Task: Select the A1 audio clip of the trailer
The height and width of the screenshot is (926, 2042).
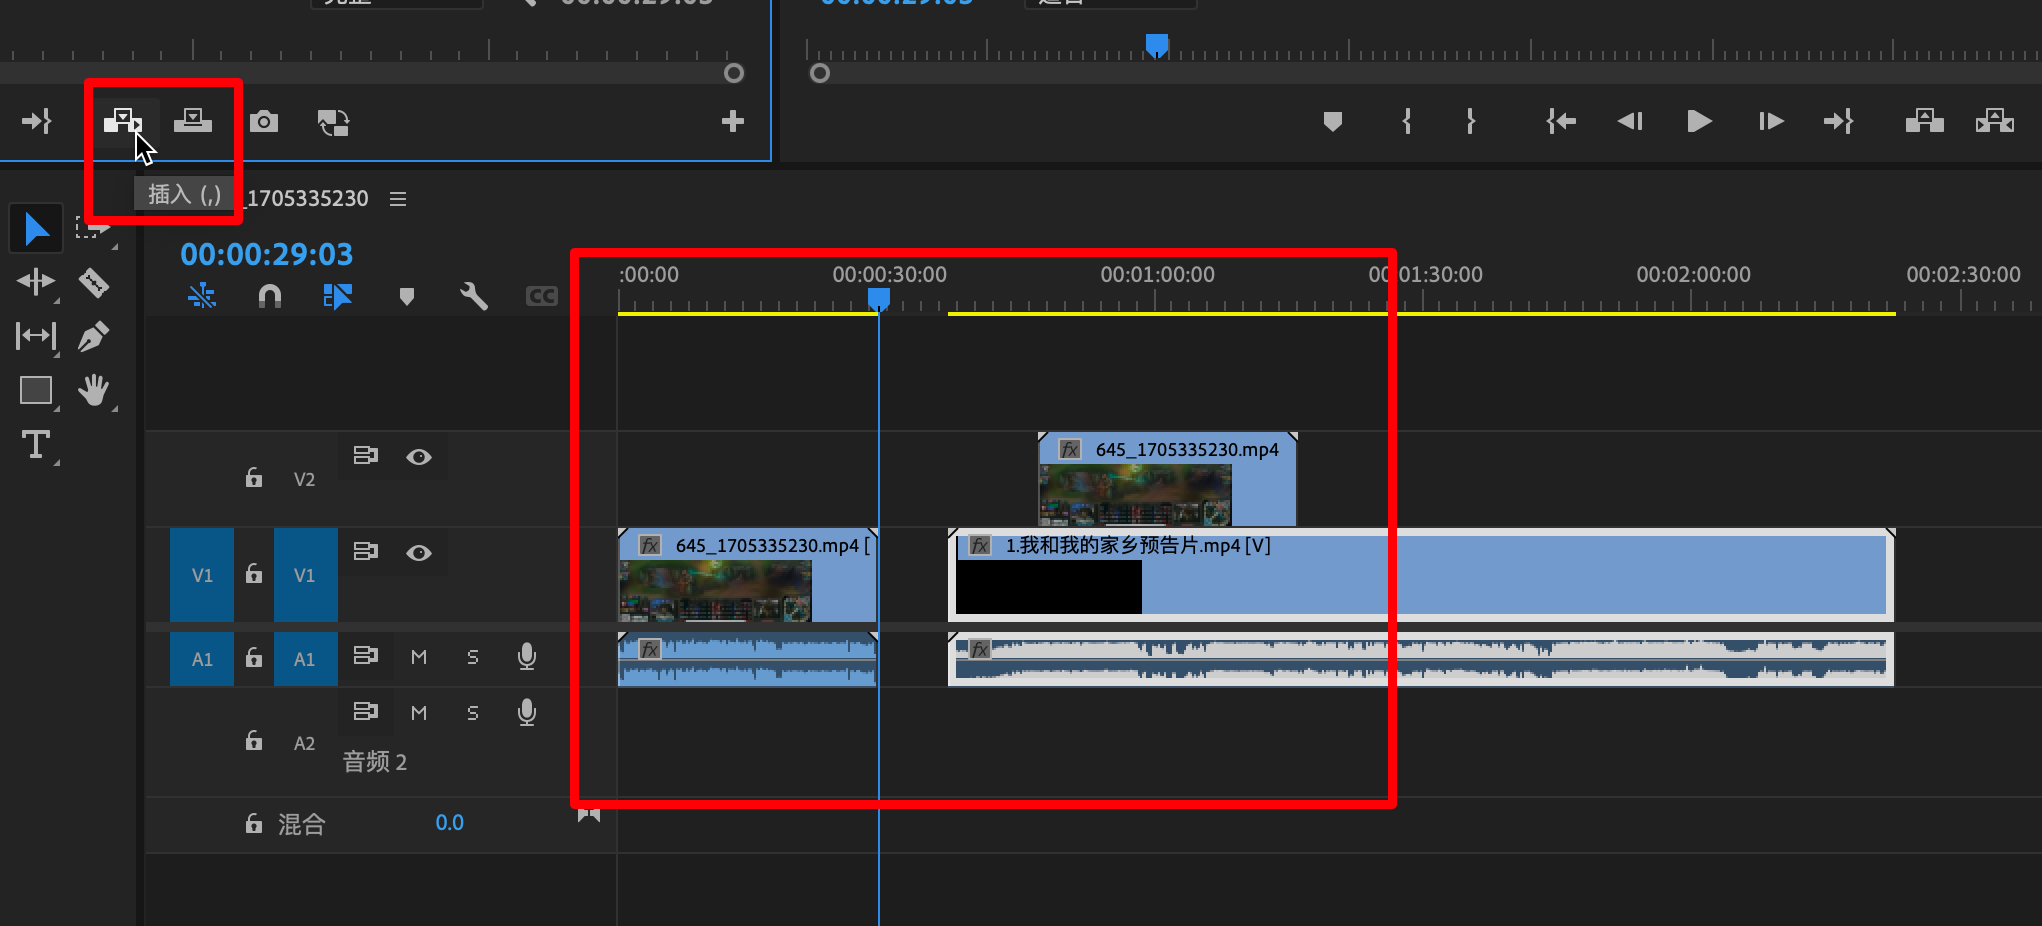Action: [x=1421, y=659]
